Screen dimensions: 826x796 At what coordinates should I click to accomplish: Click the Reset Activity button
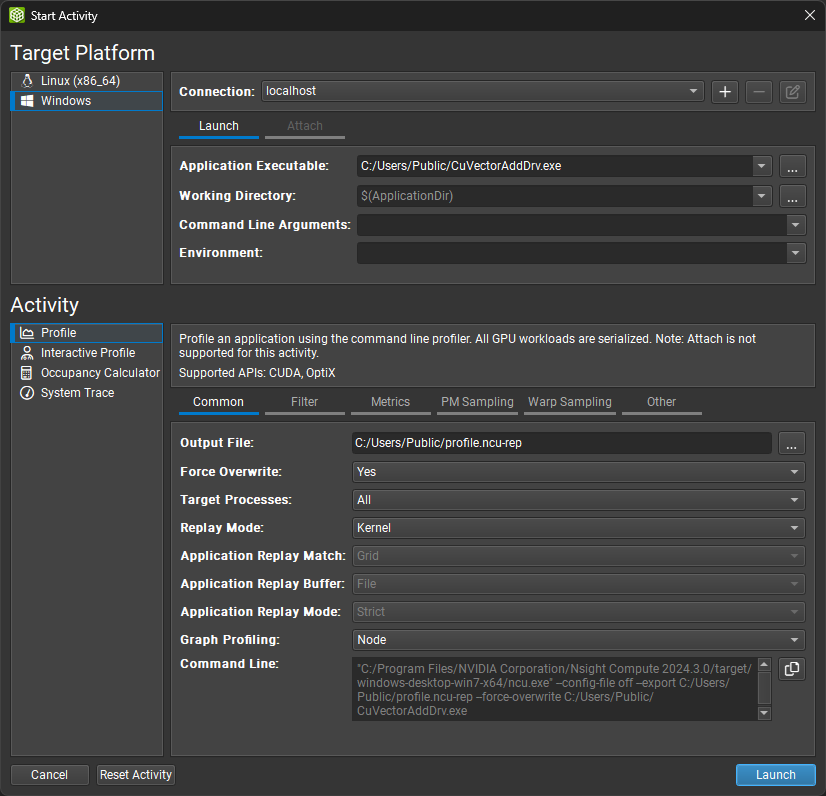135,774
